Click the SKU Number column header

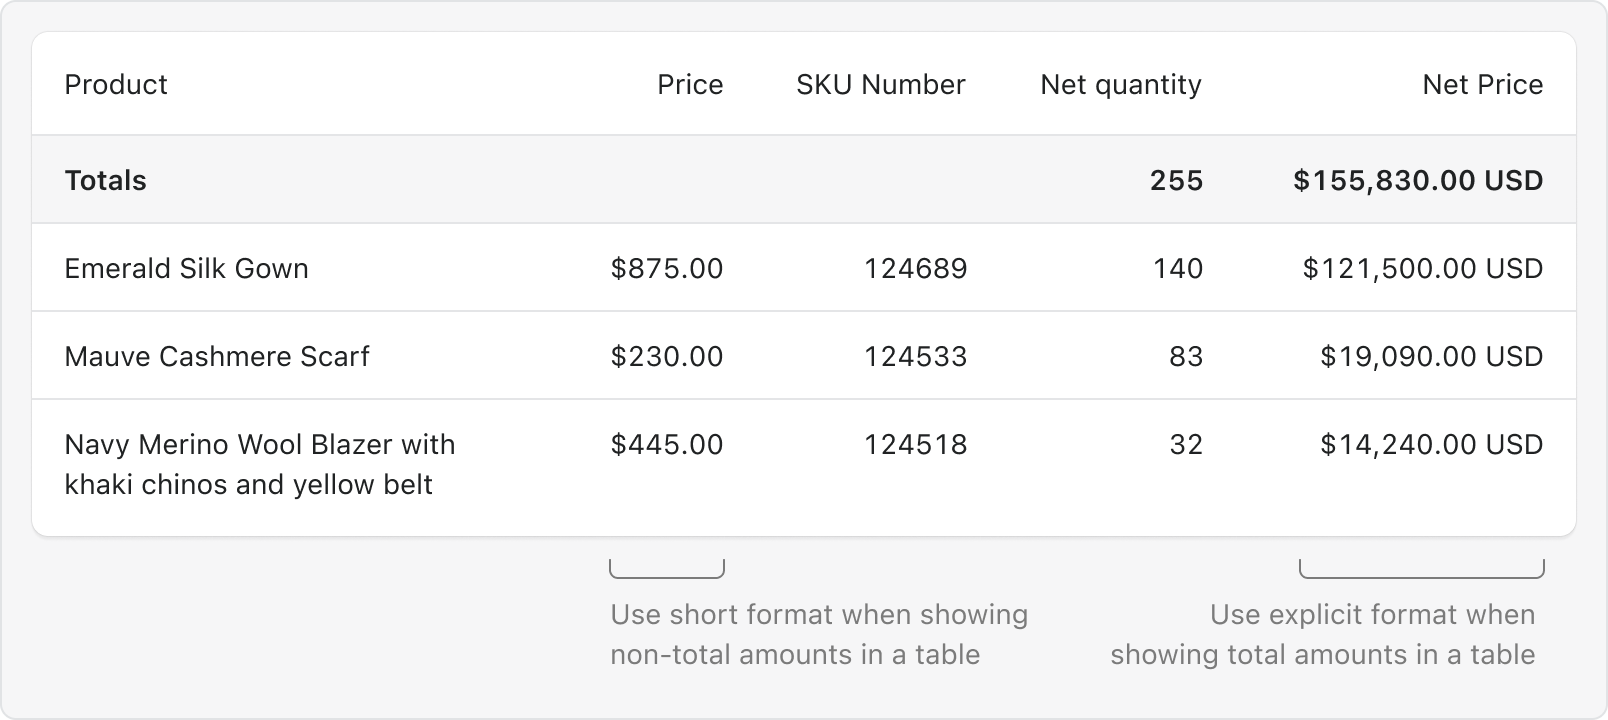tap(881, 84)
